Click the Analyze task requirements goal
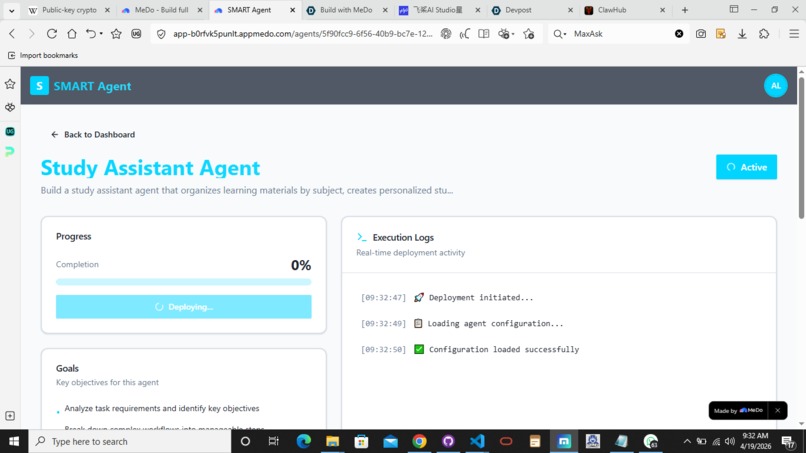The width and height of the screenshot is (806, 453). pos(161,408)
